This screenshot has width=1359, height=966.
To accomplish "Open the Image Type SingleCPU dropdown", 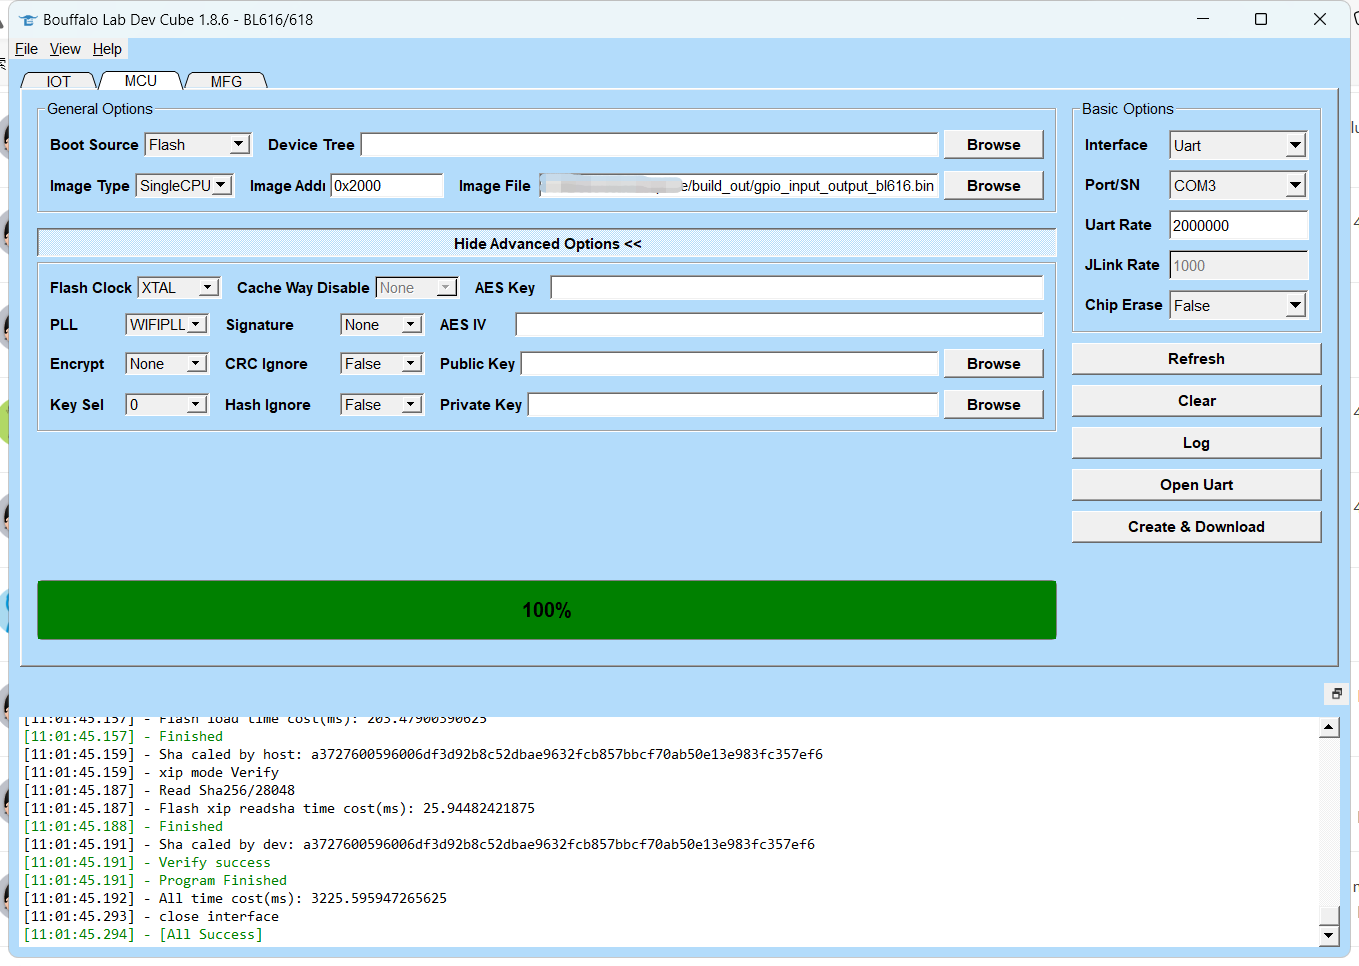I will [x=185, y=186].
